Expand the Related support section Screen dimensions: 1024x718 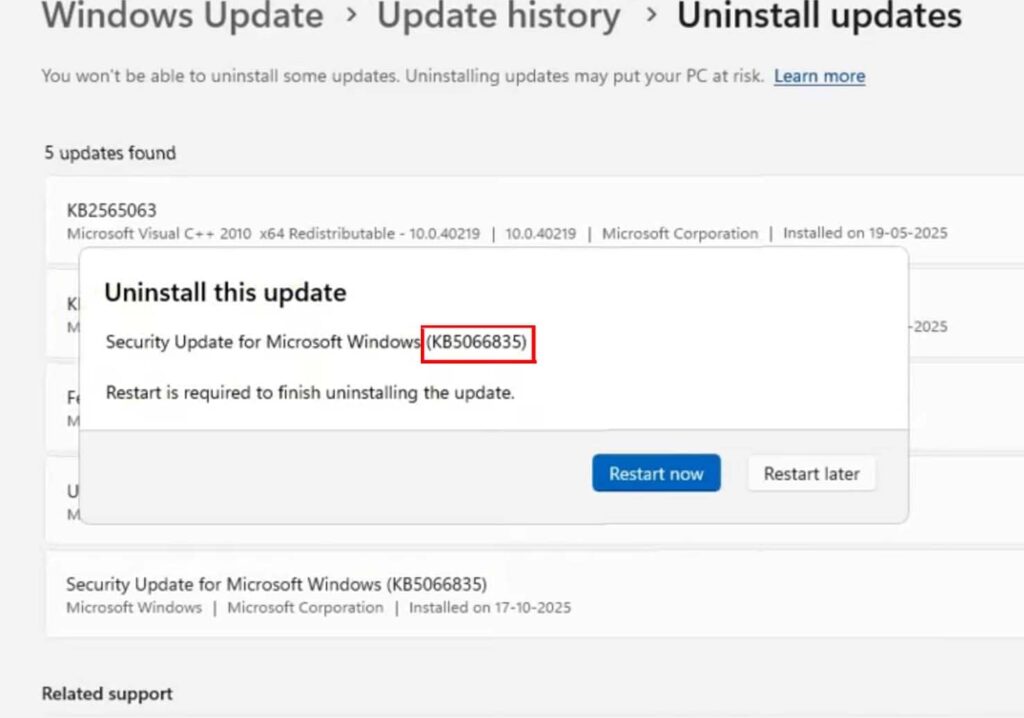[x=106, y=693]
